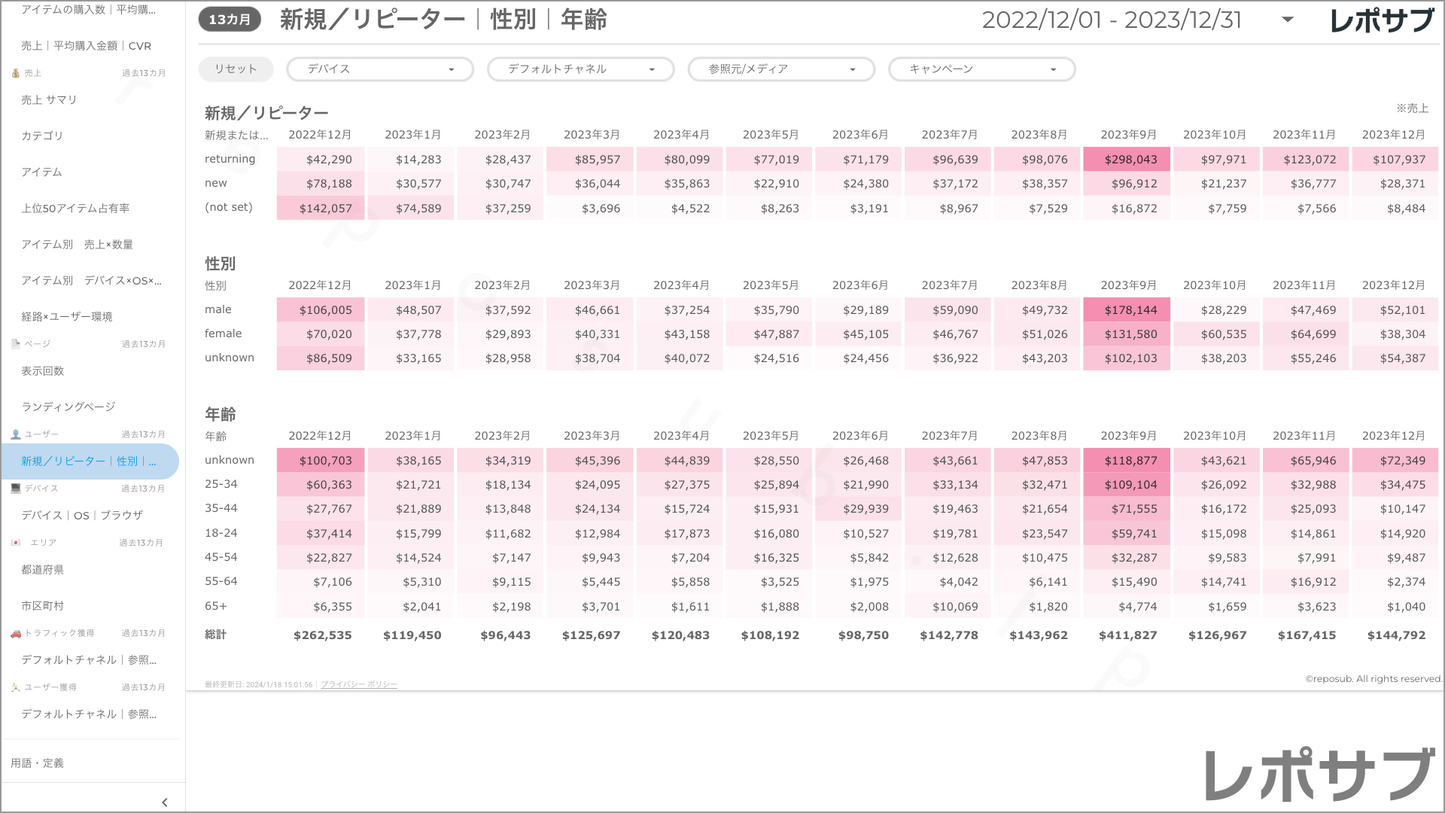Image resolution: width=1445 pixels, height=813 pixels.
Task: Click the computer icon beside デバイス section
Action: coord(15,489)
